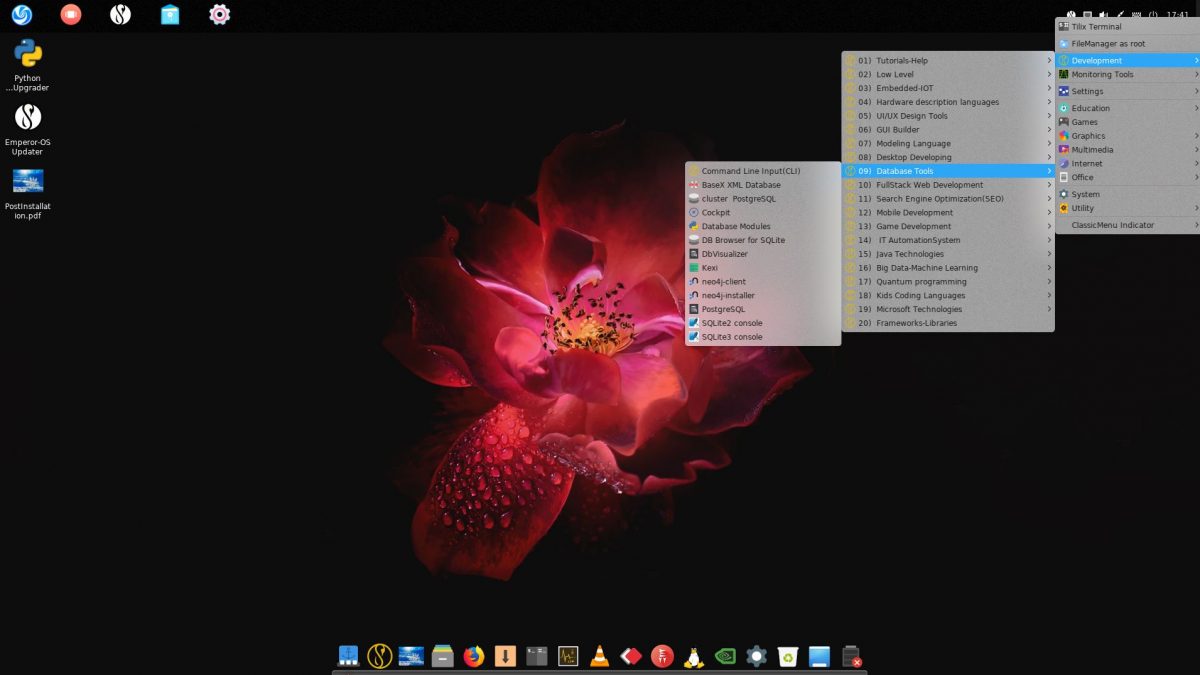The height and width of the screenshot is (675, 1200).
Task: Click the volume speaker icon in tray
Action: [1103, 15]
